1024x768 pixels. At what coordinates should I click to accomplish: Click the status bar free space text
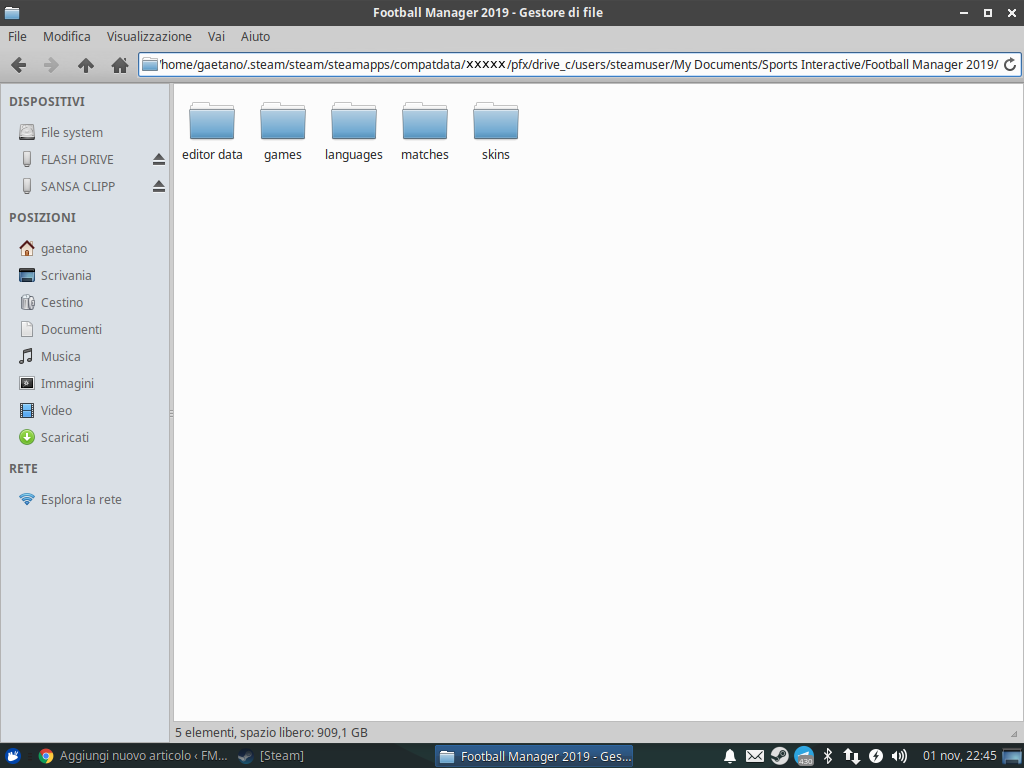(x=271, y=733)
